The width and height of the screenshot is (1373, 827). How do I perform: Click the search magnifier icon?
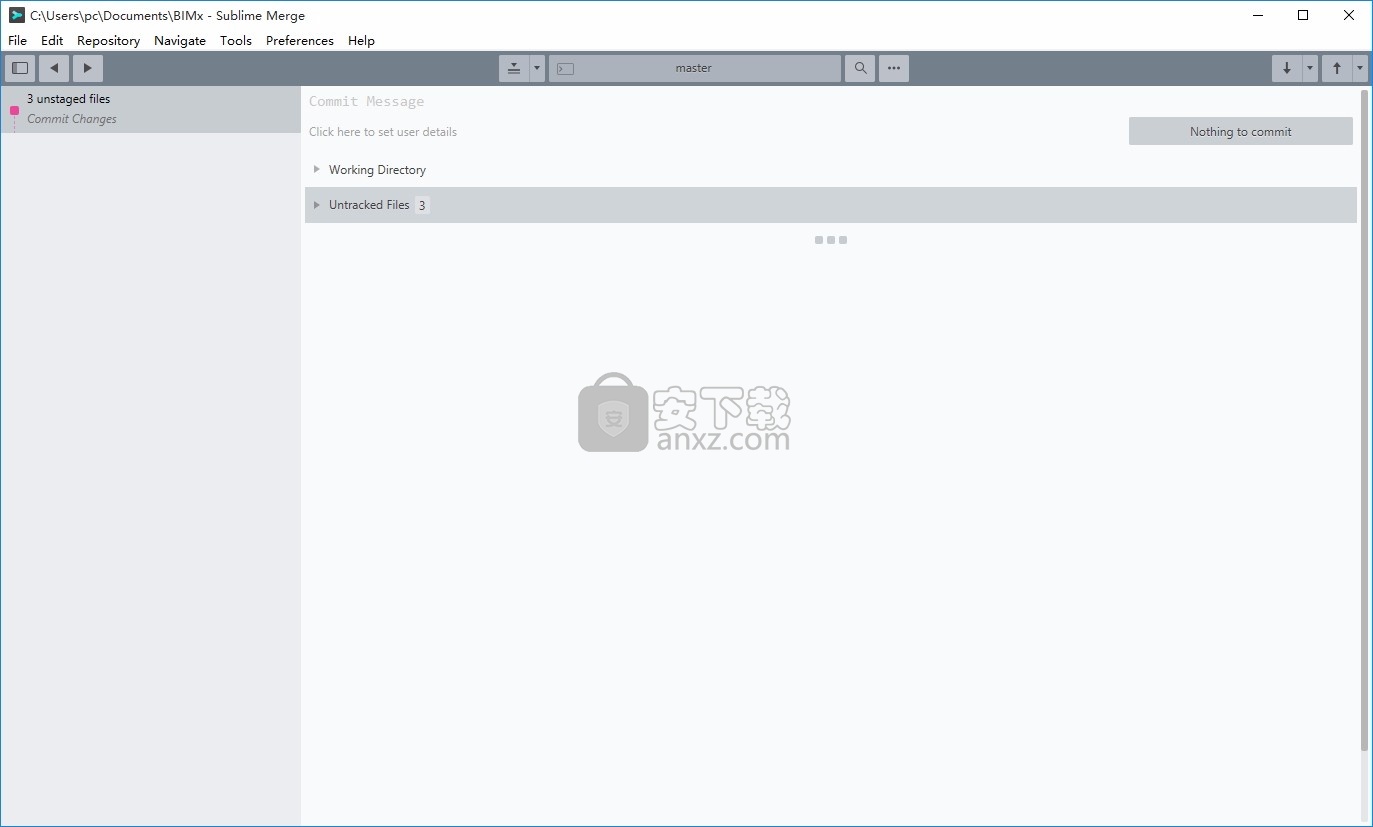click(x=860, y=68)
